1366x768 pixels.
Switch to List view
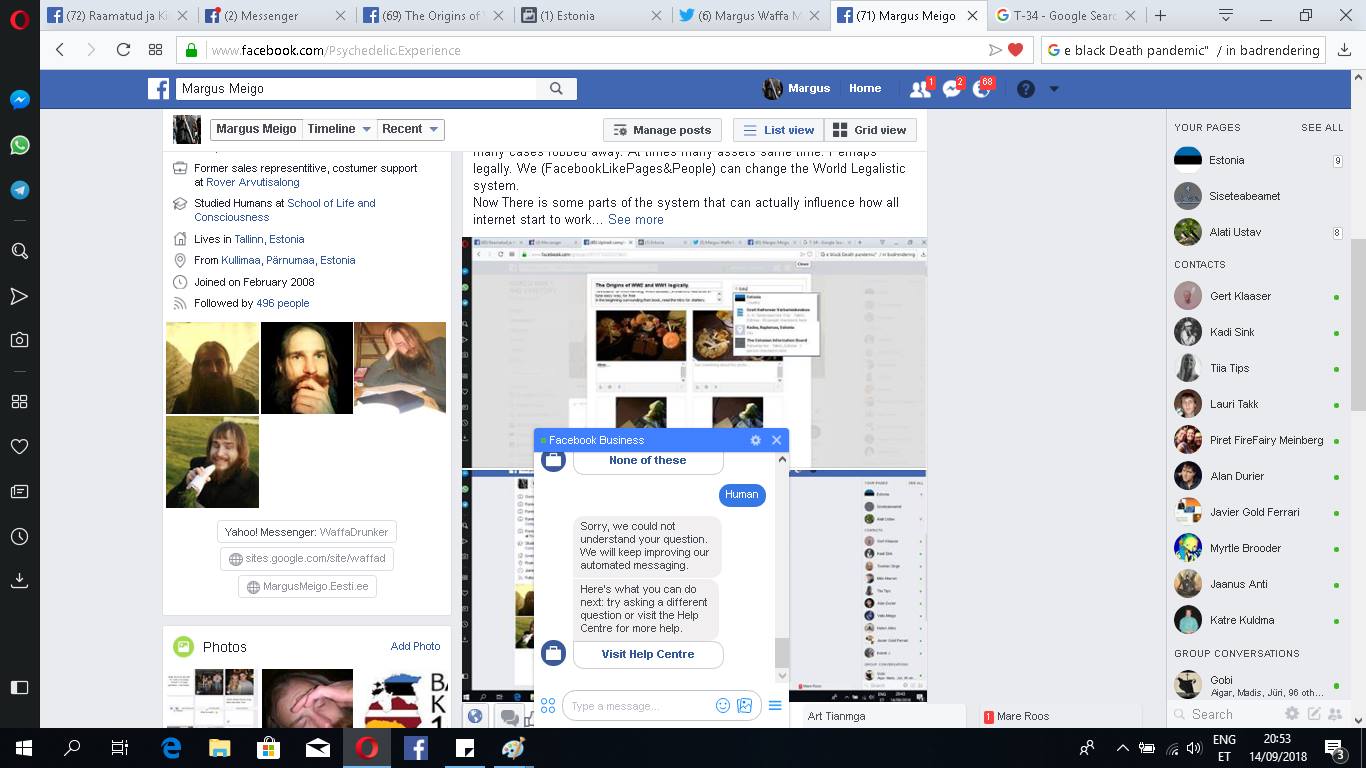click(x=779, y=130)
